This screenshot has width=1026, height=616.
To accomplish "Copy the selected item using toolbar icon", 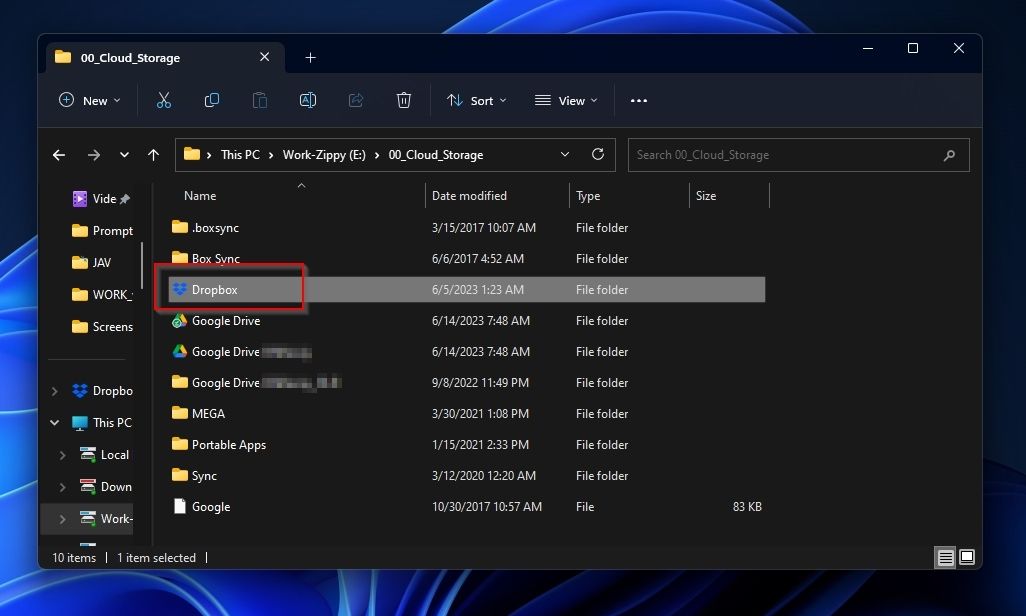I will 211,100.
